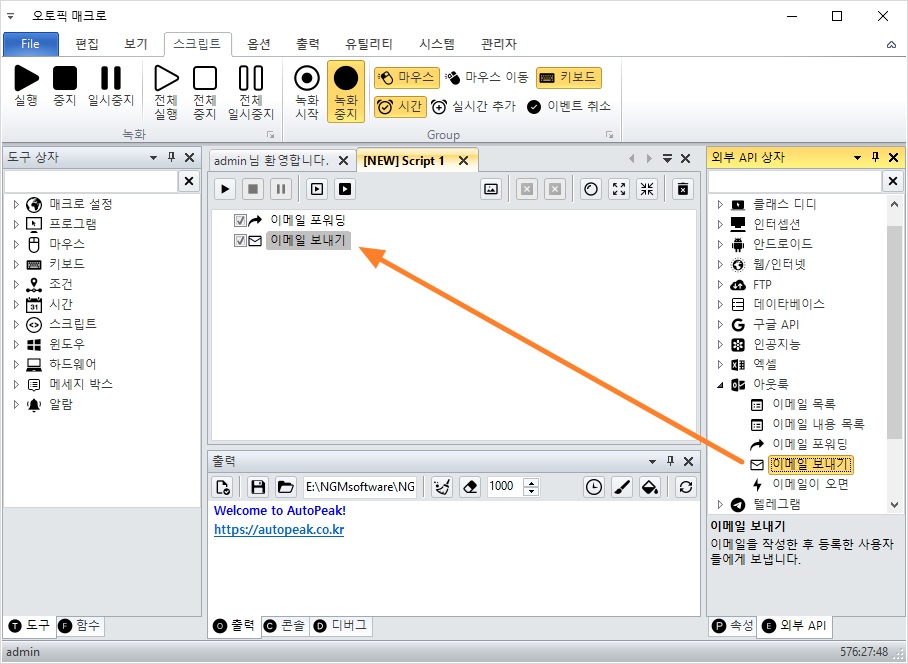This screenshot has width=908, height=664.
Task: Switch to the 콘솔 bottom tab
Action: pyautogui.click(x=285, y=626)
